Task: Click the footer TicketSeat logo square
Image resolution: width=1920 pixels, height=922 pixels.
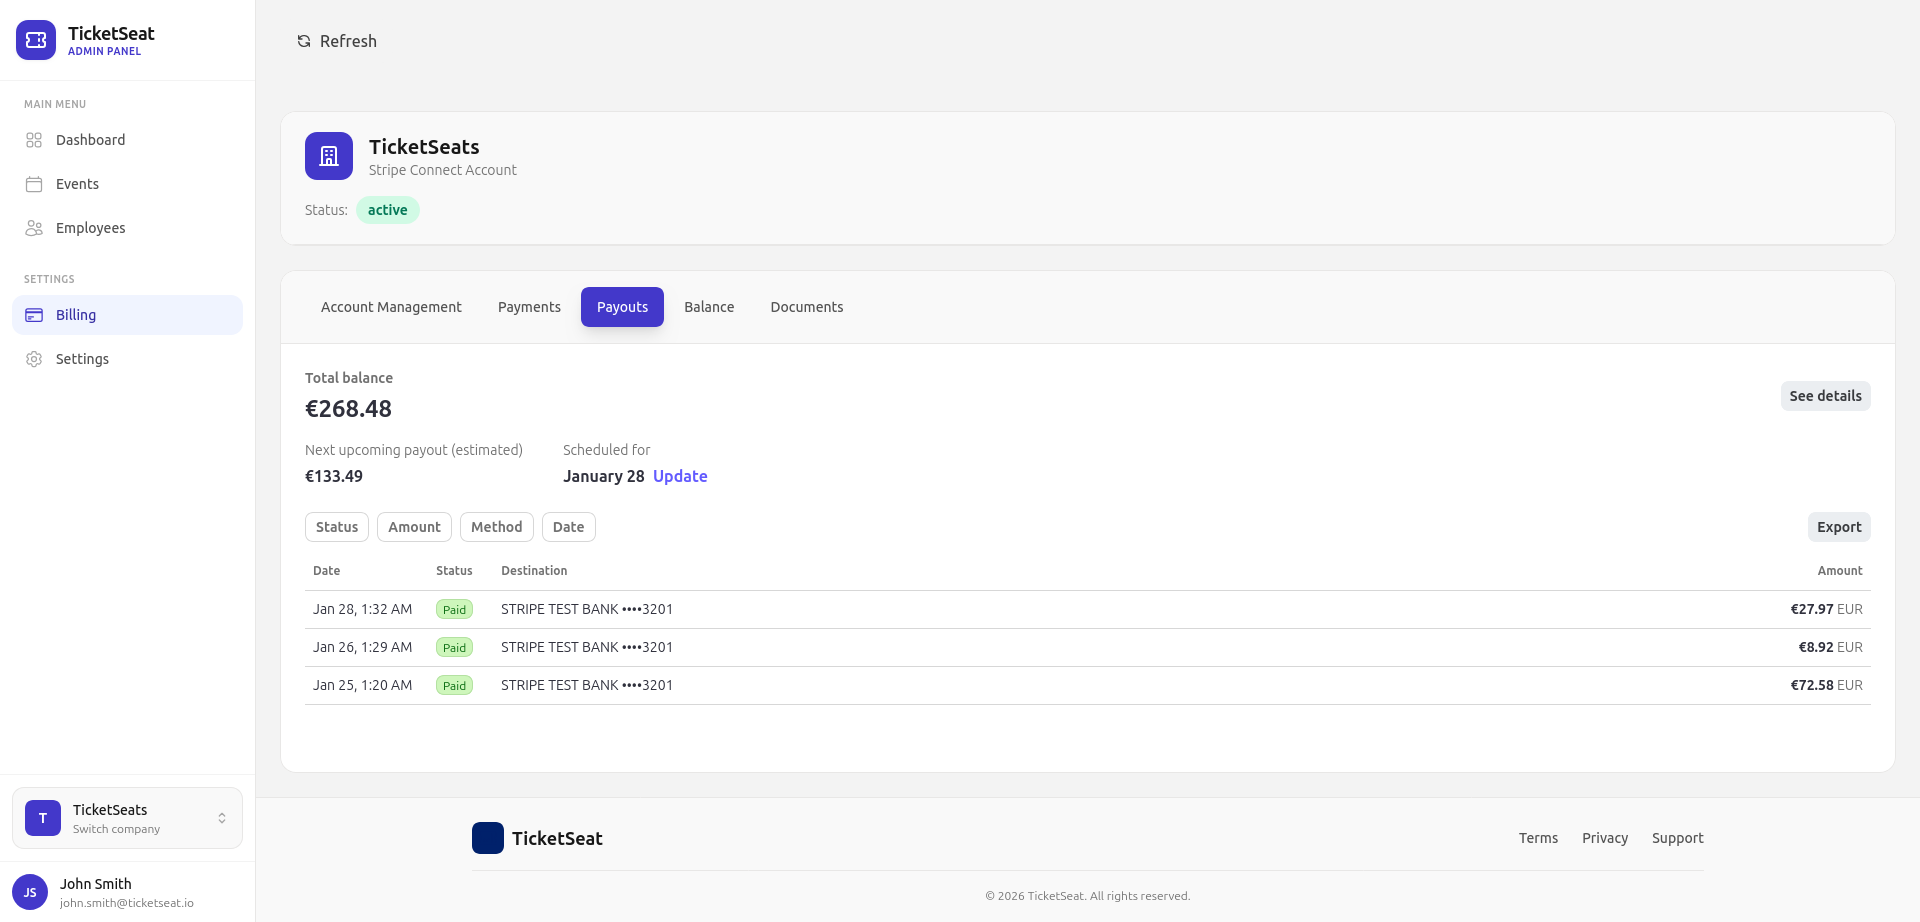Action: point(488,838)
